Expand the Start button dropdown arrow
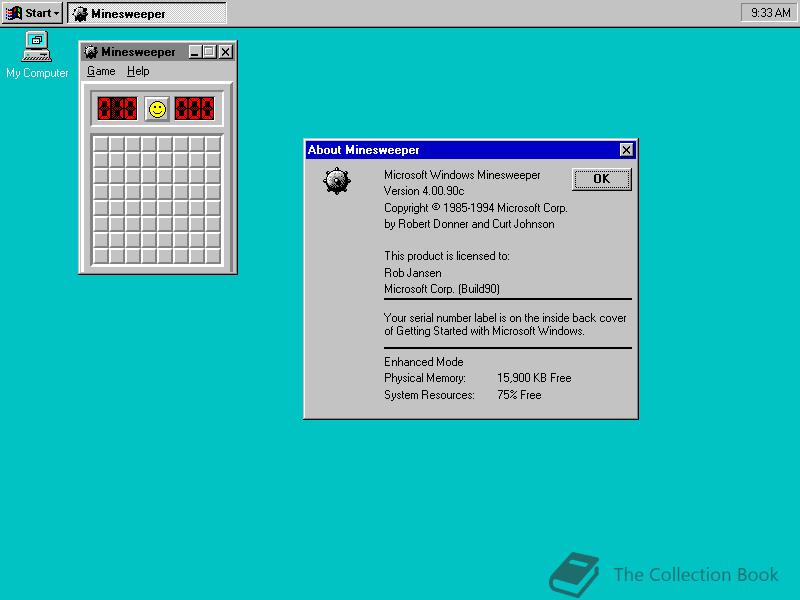Image resolution: width=800 pixels, height=600 pixels. coord(55,13)
